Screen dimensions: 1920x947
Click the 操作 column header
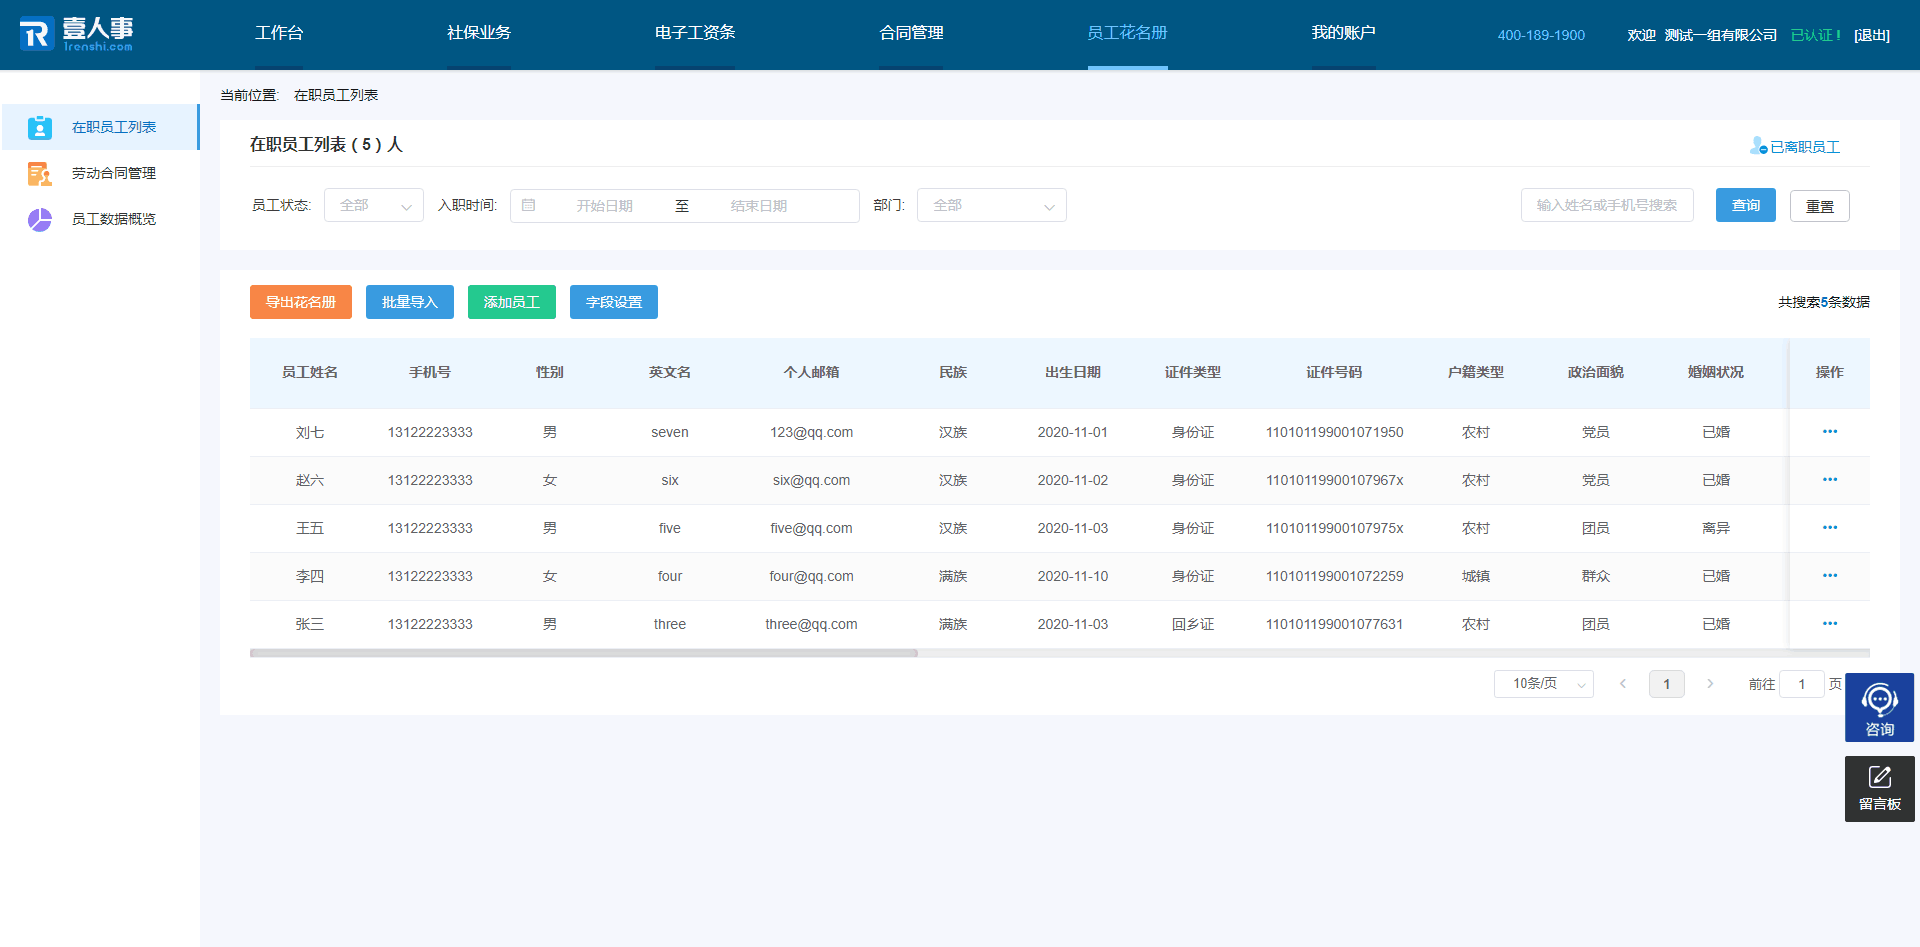(1830, 372)
